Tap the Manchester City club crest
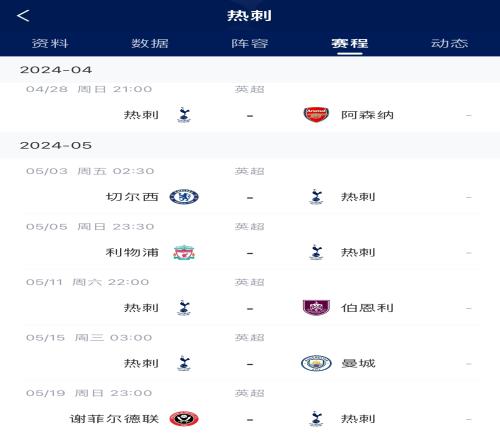500x440 pixels. pos(316,363)
